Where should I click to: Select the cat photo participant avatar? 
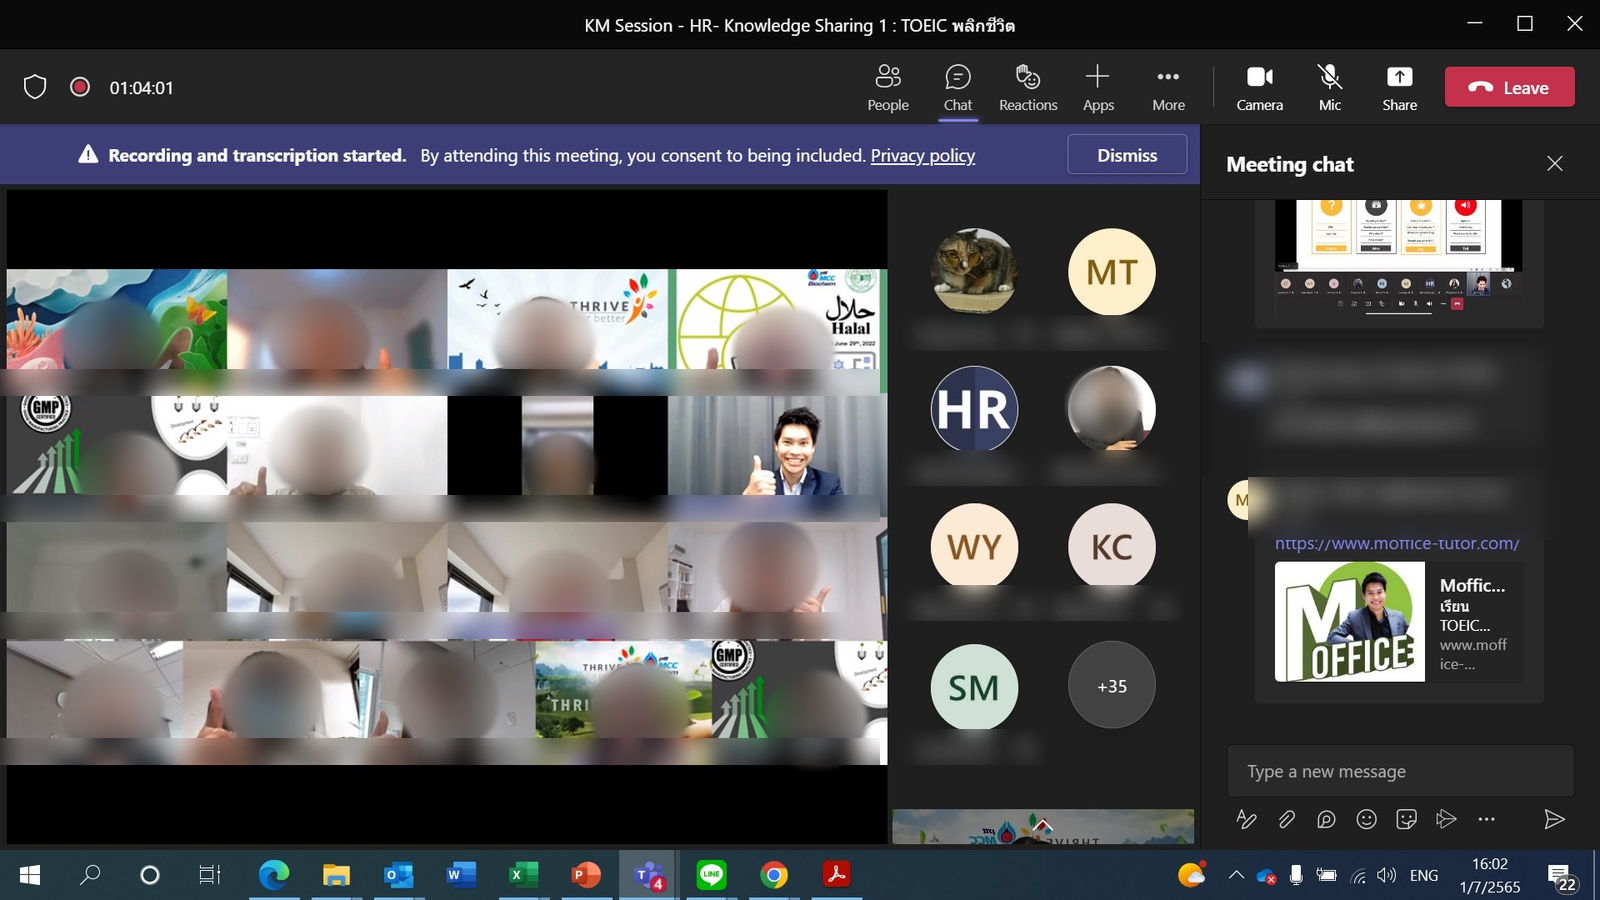click(x=974, y=272)
